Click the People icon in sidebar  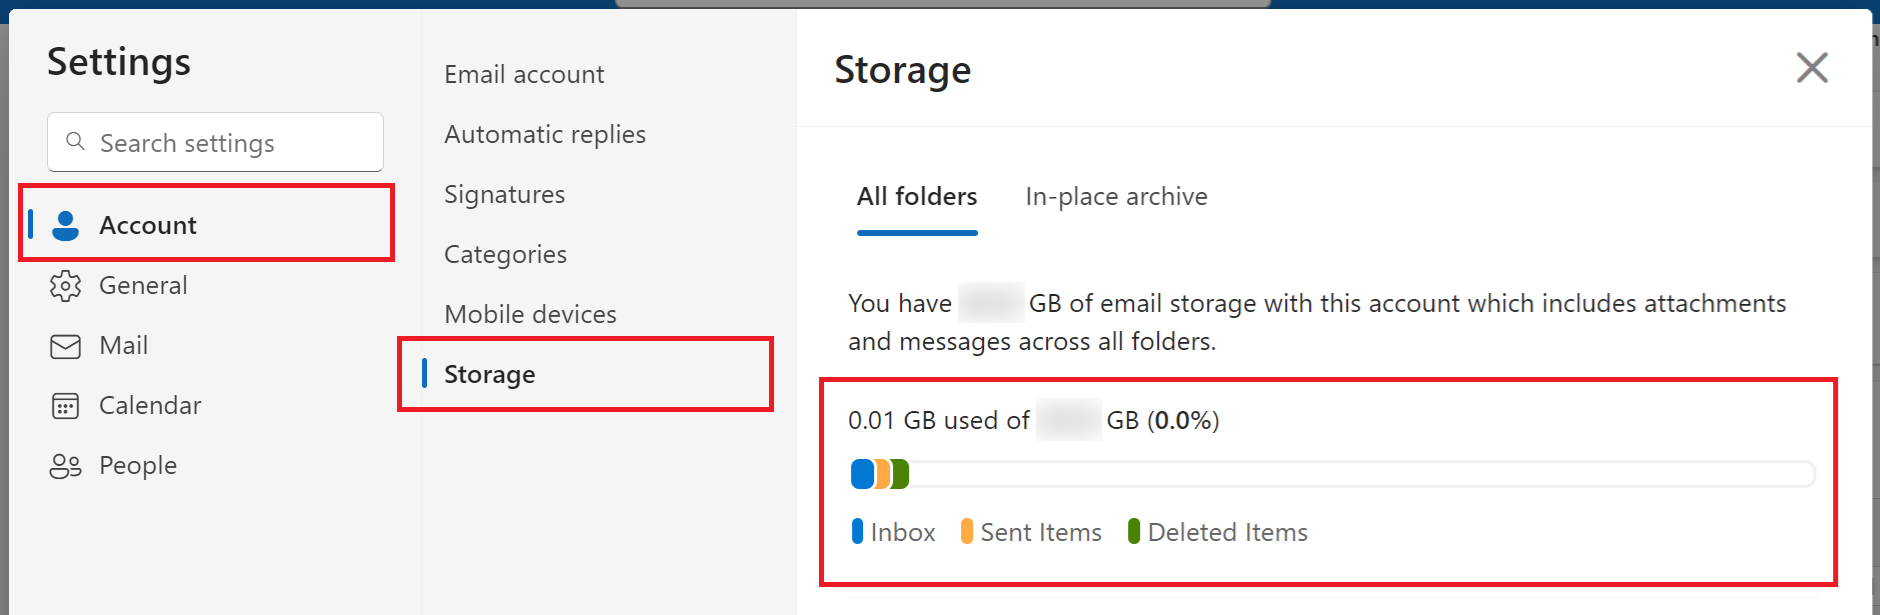point(65,466)
